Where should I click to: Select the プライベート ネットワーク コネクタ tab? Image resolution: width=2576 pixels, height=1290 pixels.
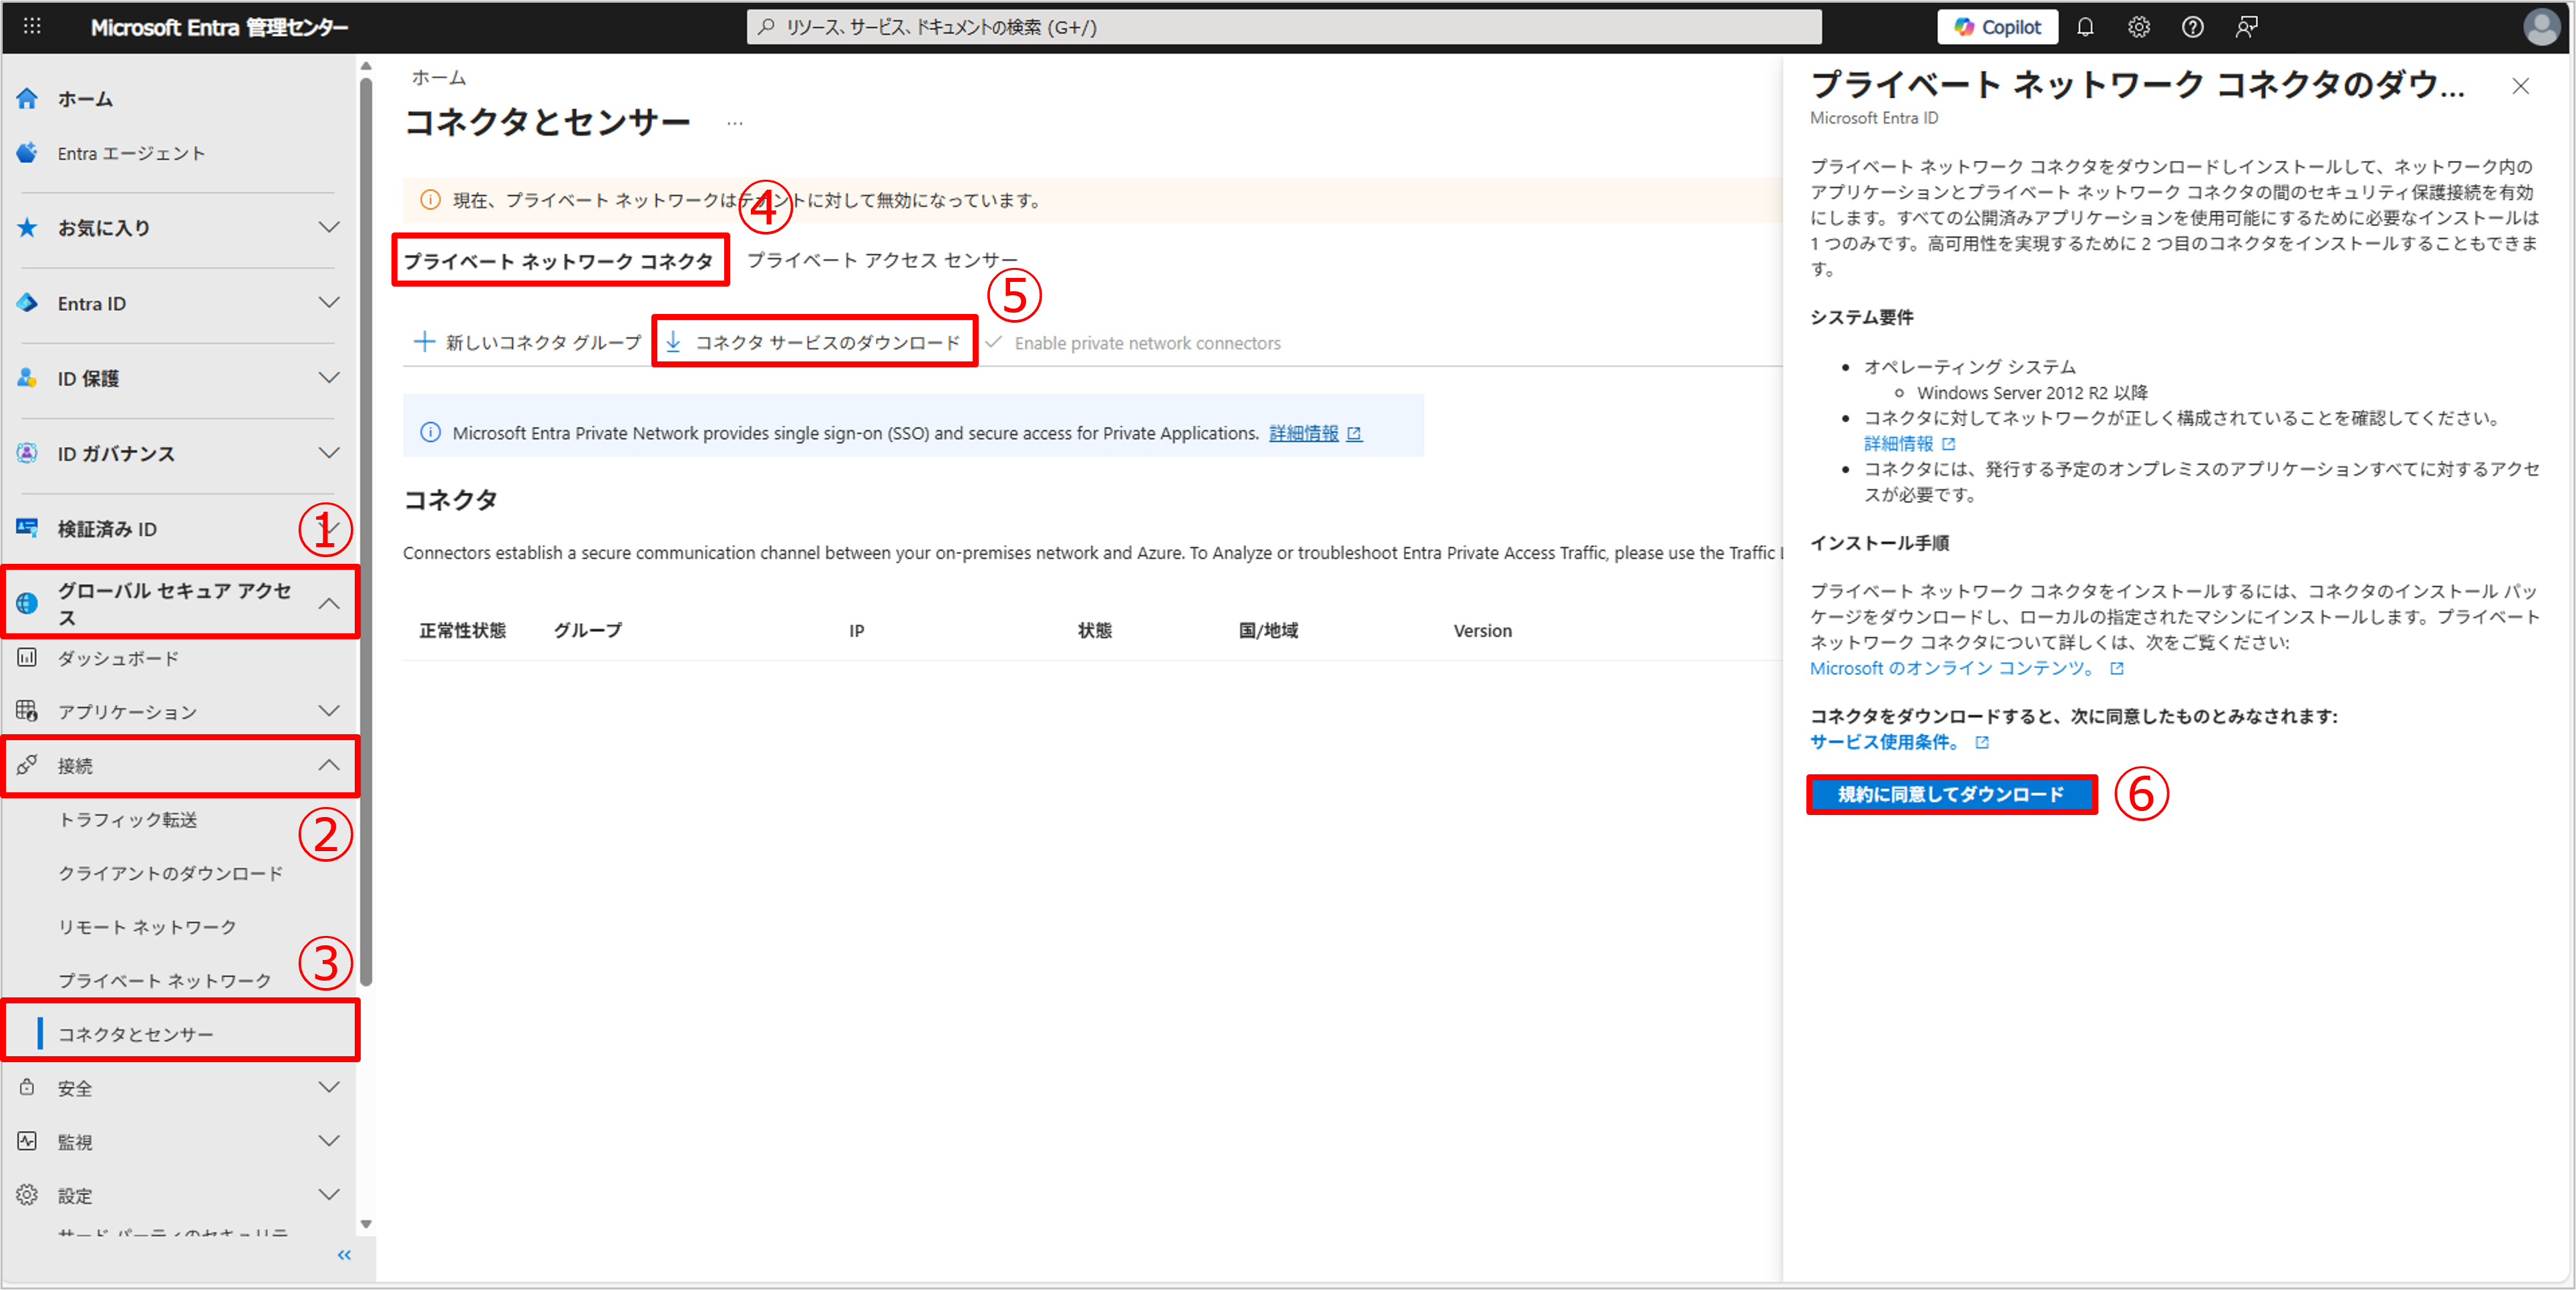558,261
